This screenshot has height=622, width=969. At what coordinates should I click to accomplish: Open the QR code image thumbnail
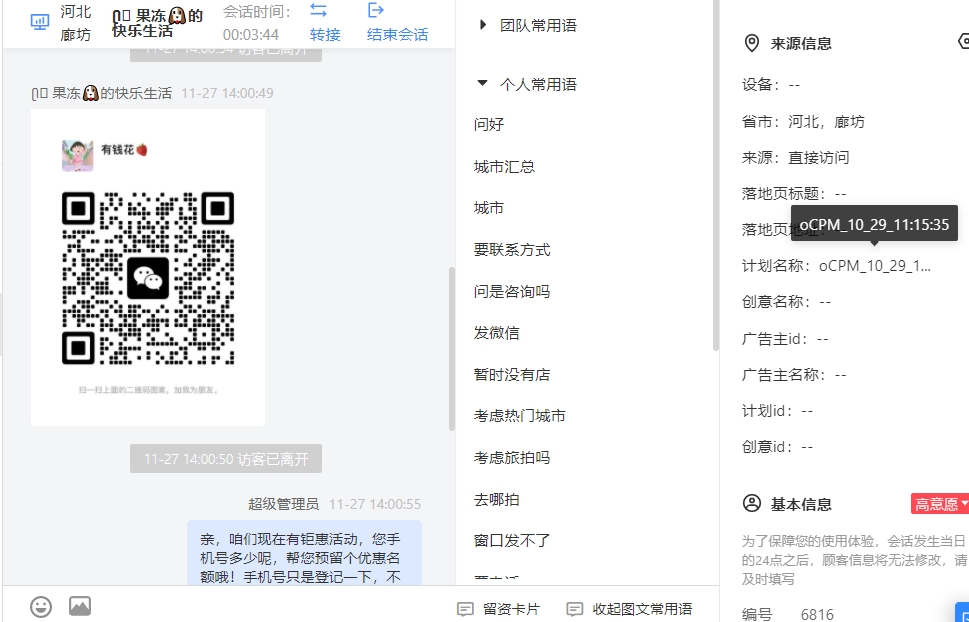click(x=148, y=267)
